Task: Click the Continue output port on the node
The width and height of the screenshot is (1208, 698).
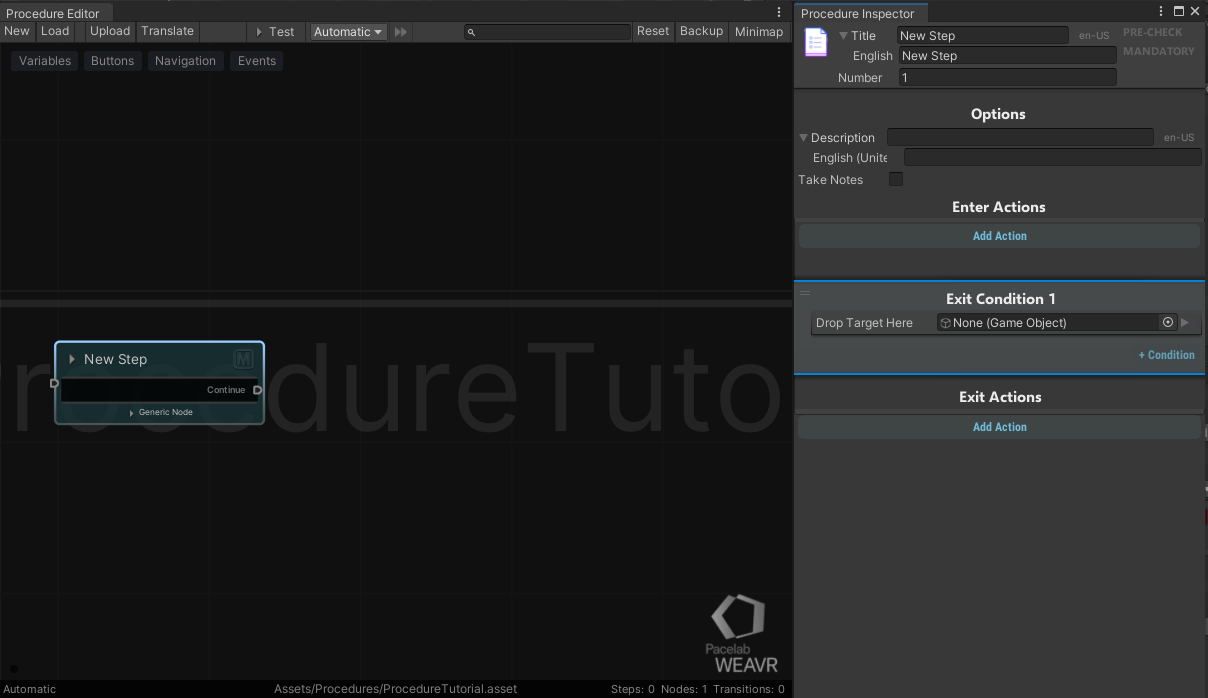Action: click(x=257, y=390)
